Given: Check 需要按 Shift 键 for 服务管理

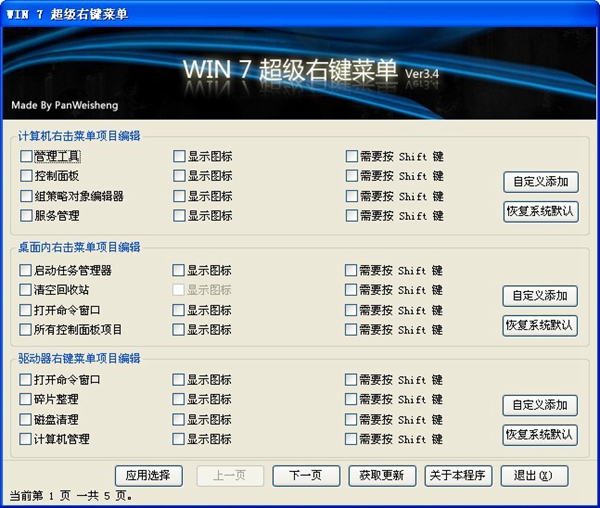Looking at the screenshot, I should pyautogui.click(x=352, y=216).
